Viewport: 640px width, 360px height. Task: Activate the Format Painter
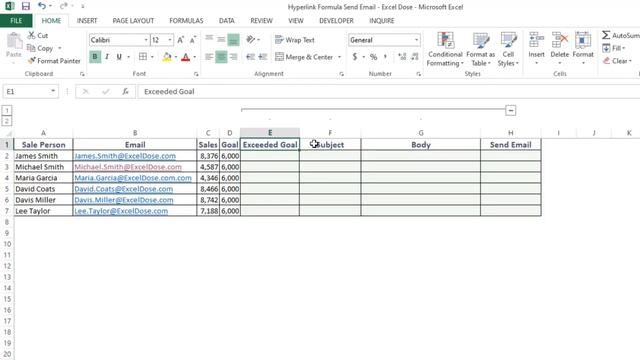click(54, 61)
